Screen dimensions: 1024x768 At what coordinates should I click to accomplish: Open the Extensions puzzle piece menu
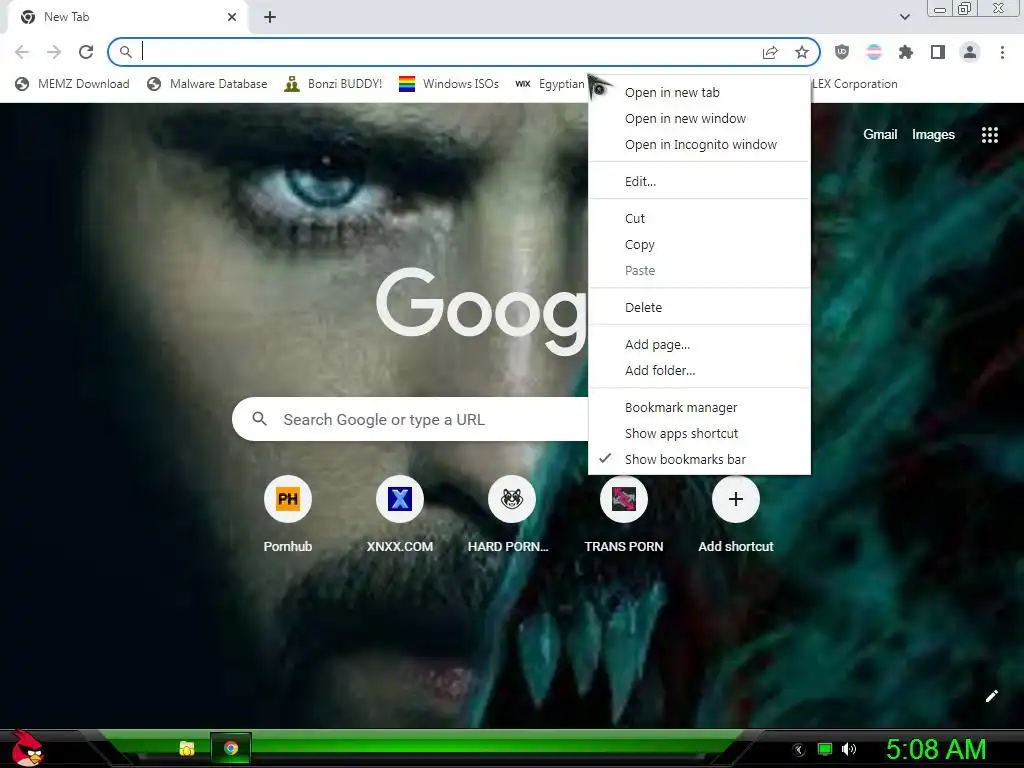point(906,52)
